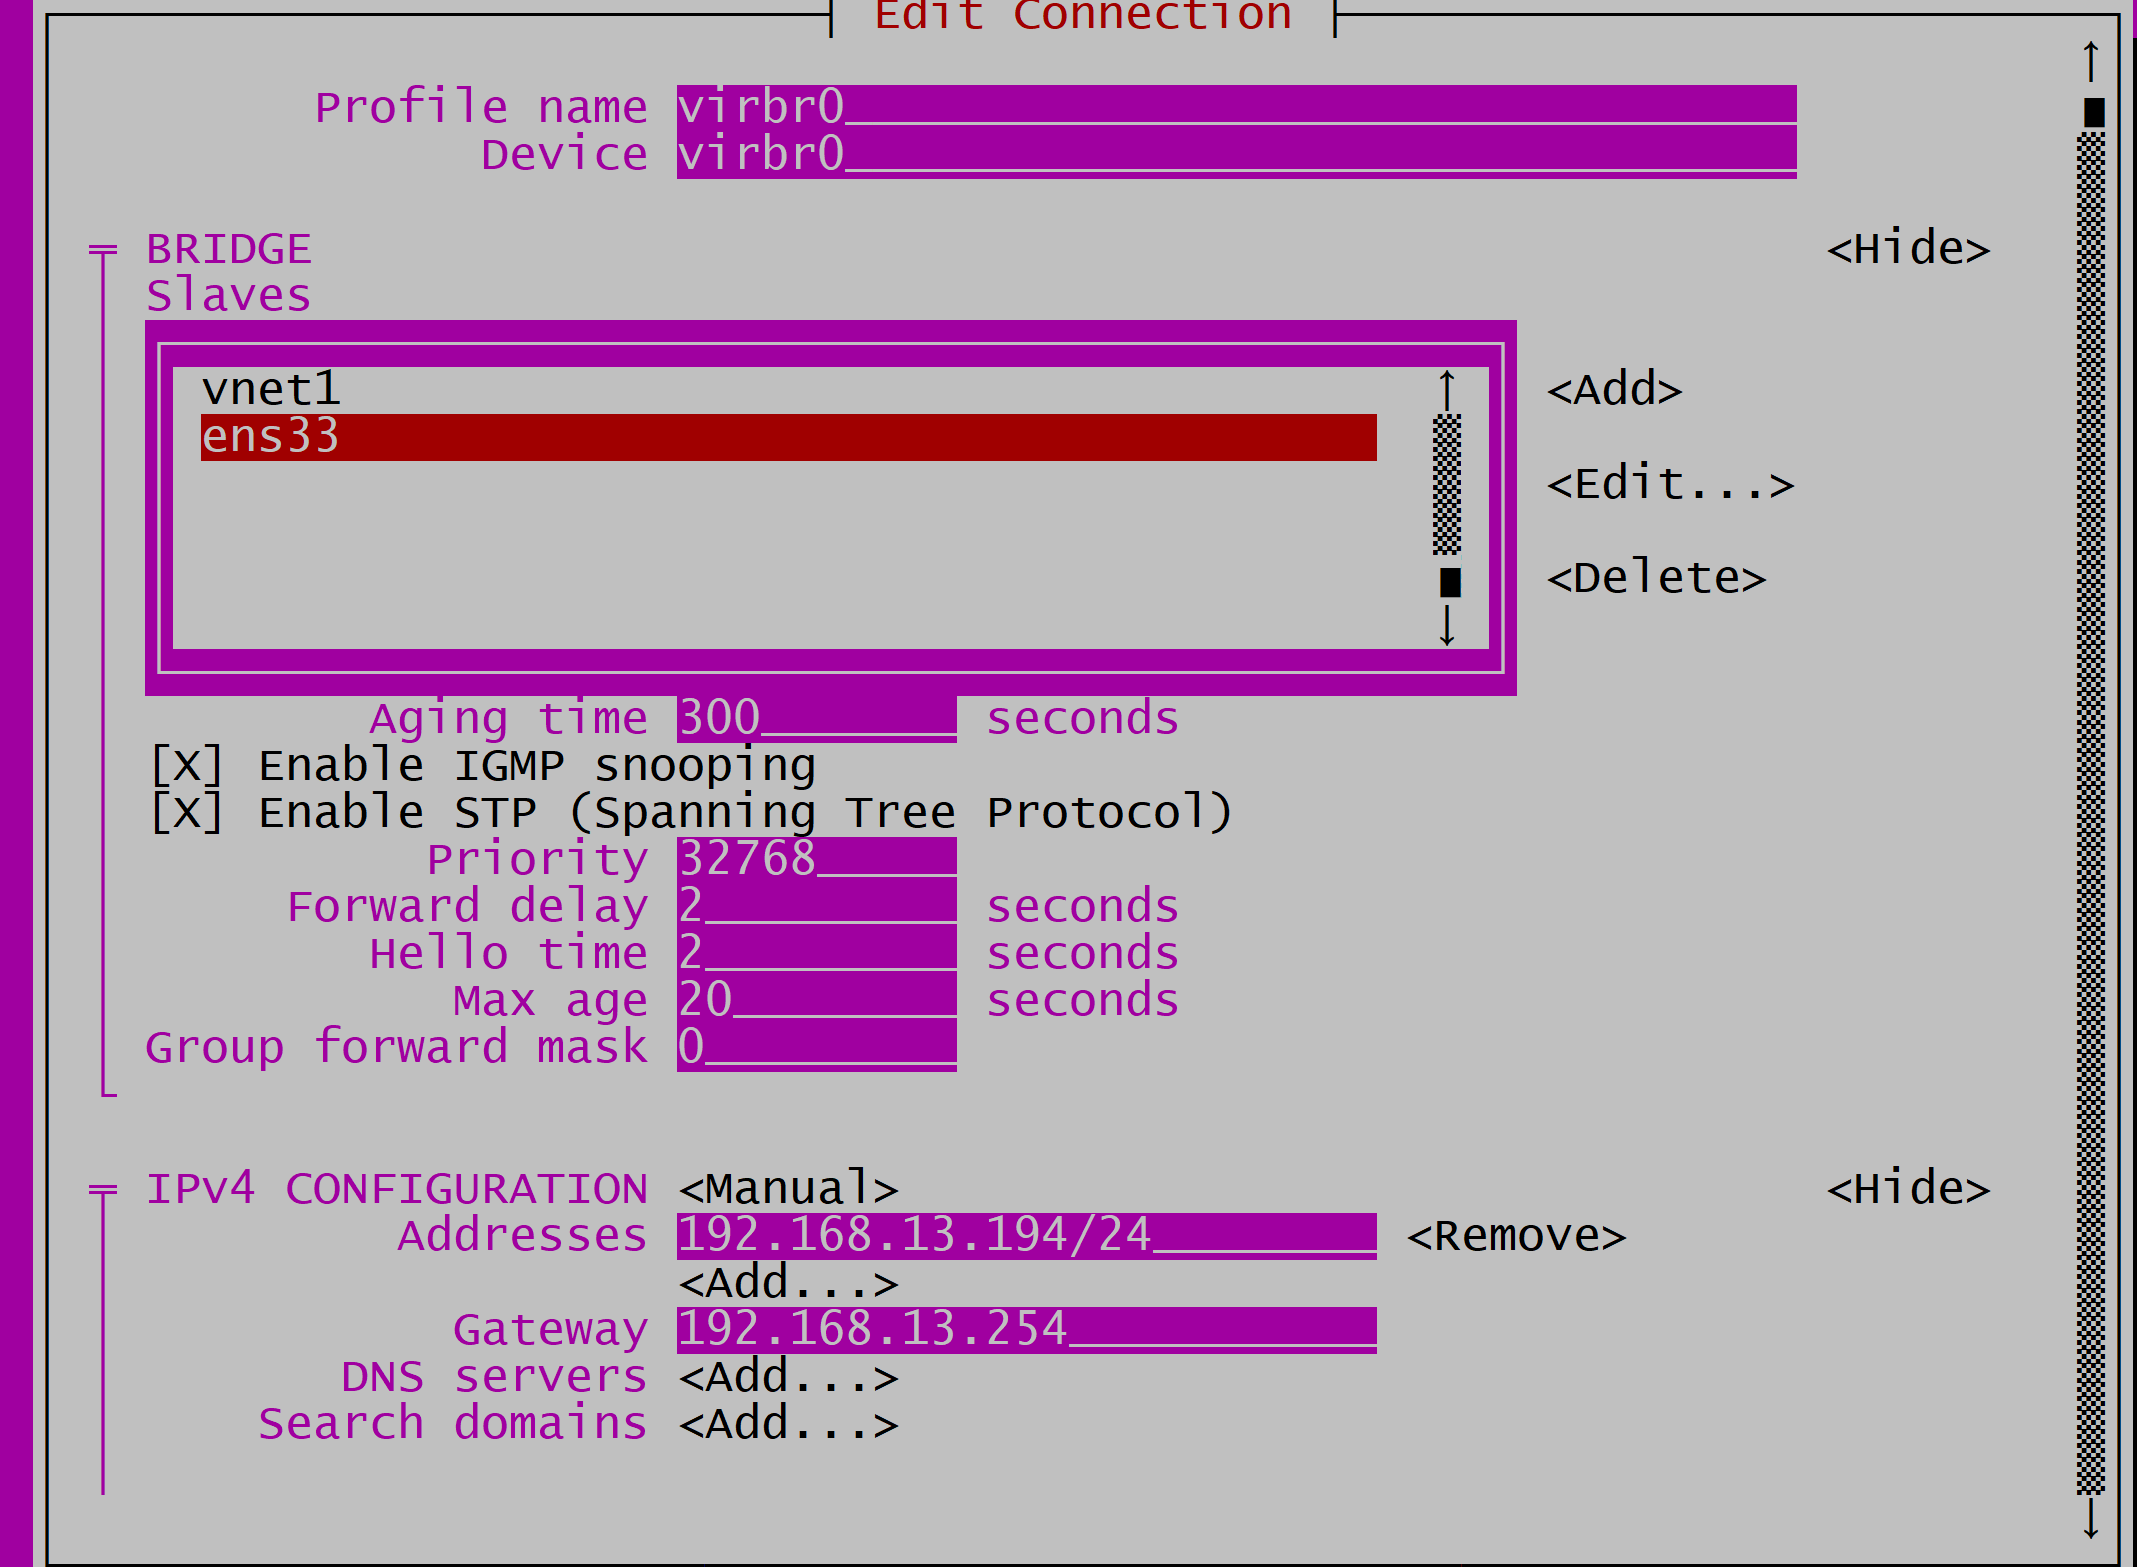
Task: Select ens33 in the slaves list
Action: pos(271,437)
